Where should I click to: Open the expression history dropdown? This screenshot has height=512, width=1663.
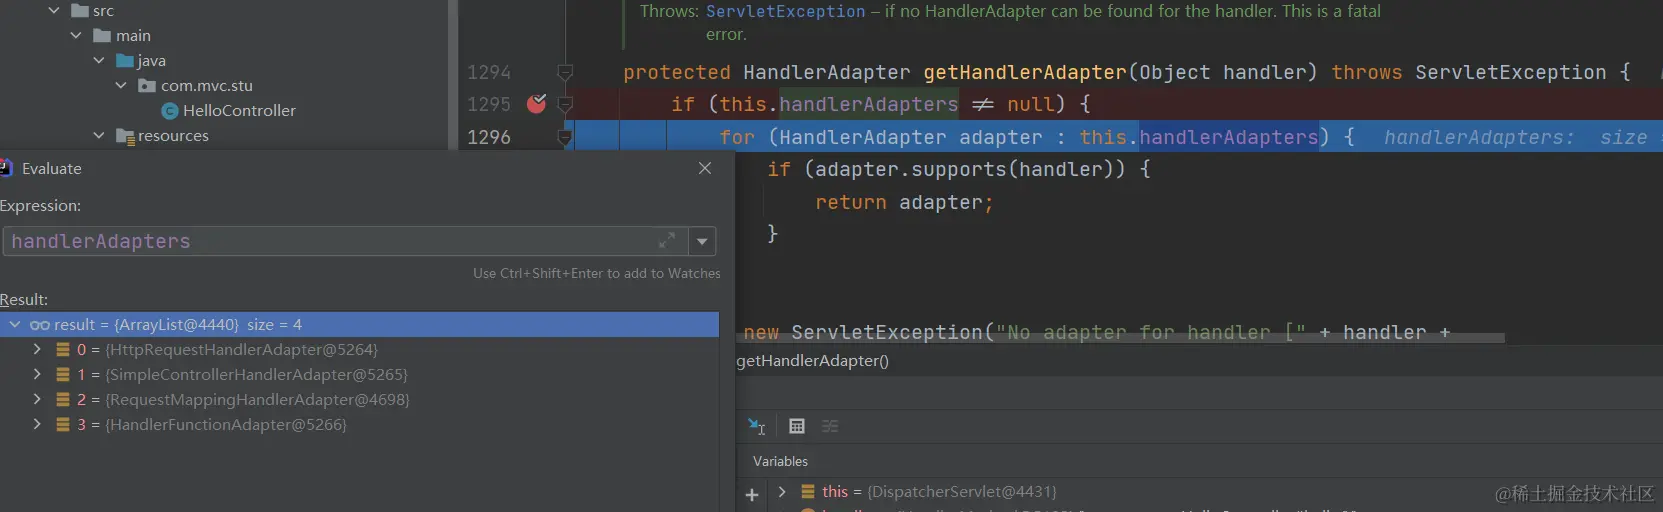click(x=702, y=241)
